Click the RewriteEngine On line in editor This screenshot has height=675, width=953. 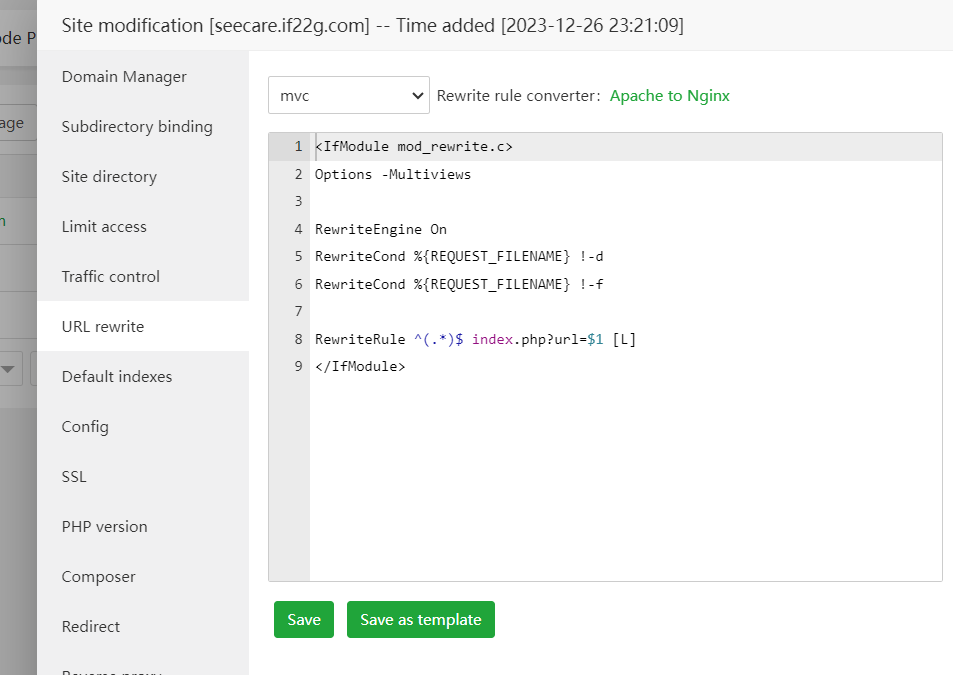(x=380, y=230)
